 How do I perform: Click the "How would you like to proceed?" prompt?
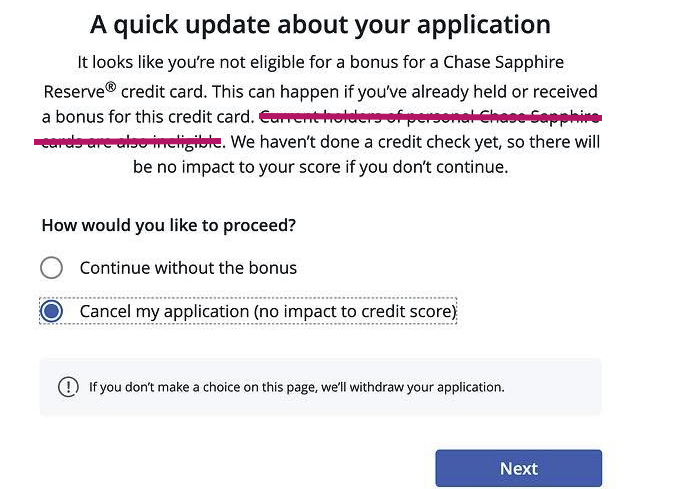[x=168, y=225]
